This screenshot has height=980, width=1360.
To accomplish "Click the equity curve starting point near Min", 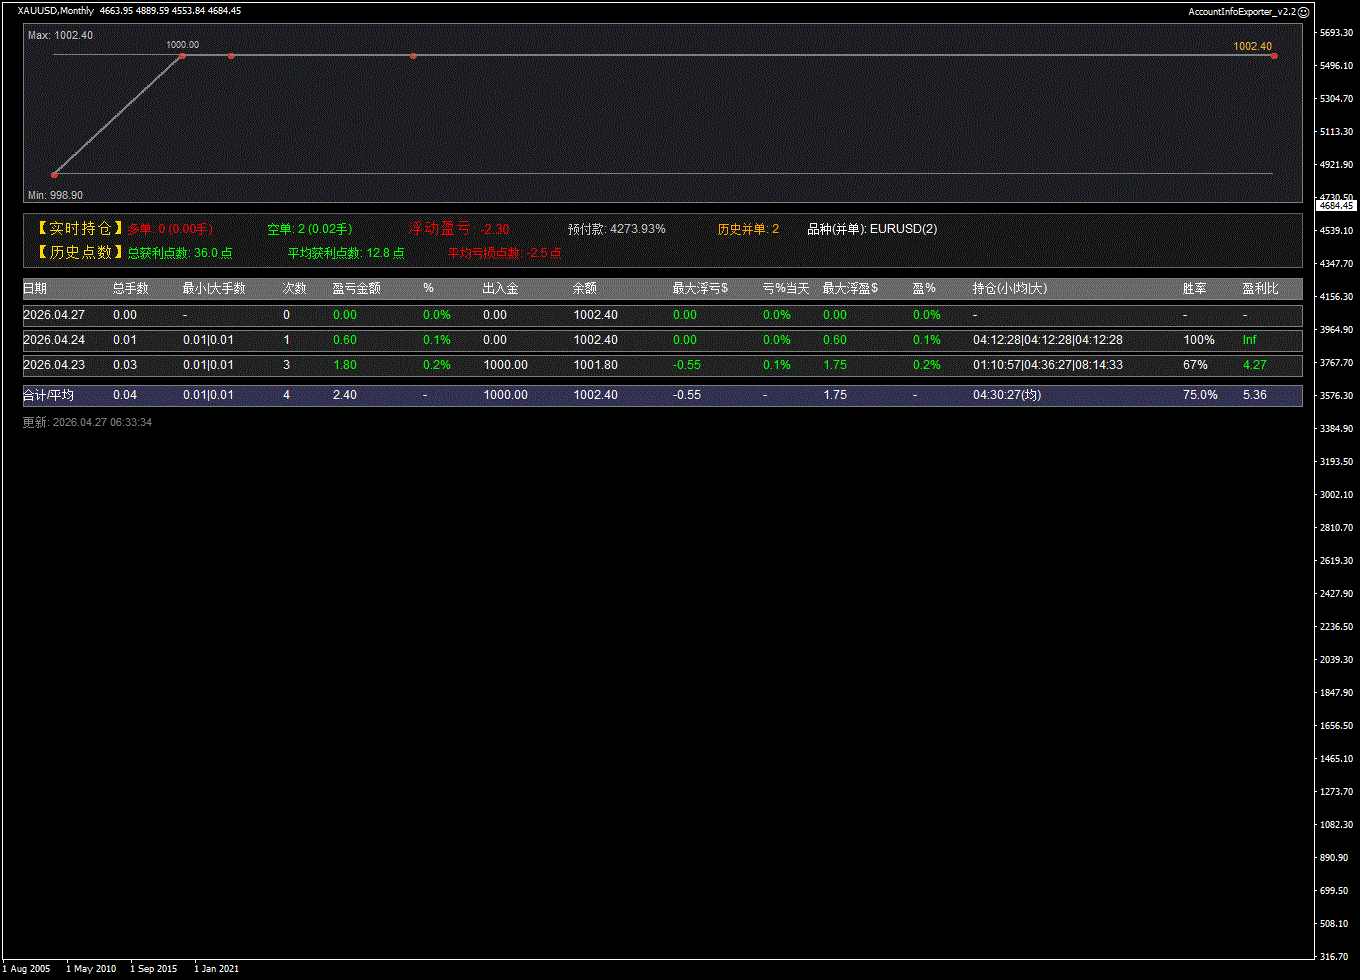I will 54,174.
